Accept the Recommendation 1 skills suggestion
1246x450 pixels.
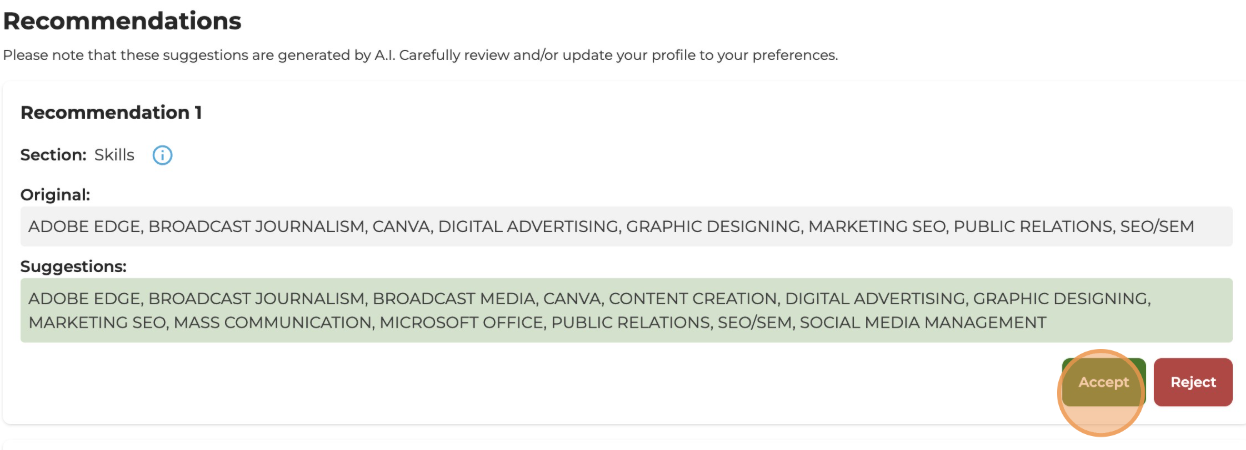point(1103,382)
